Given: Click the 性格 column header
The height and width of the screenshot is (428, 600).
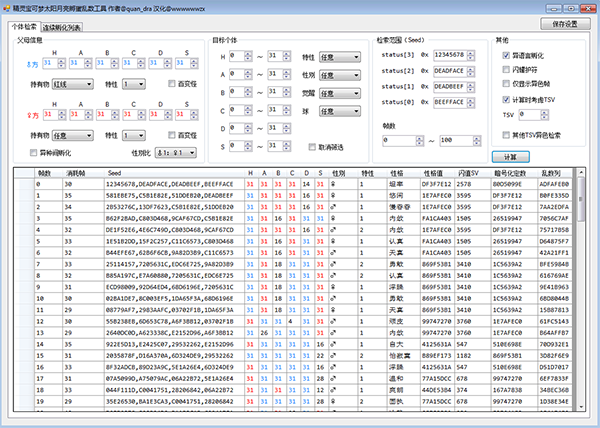Looking at the screenshot, I should coord(397,171).
